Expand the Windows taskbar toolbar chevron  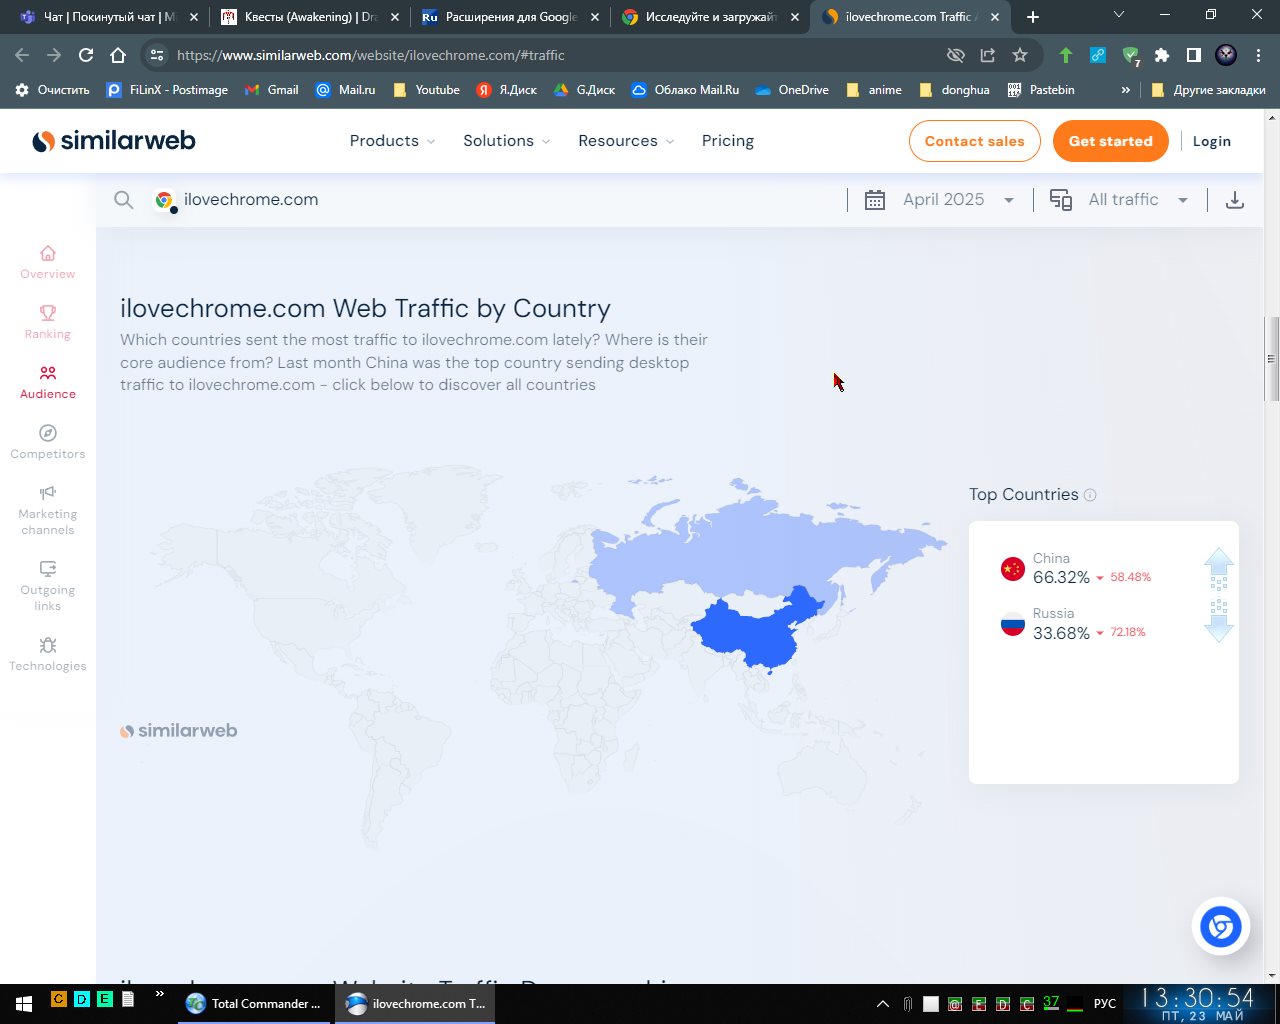(x=159, y=994)
